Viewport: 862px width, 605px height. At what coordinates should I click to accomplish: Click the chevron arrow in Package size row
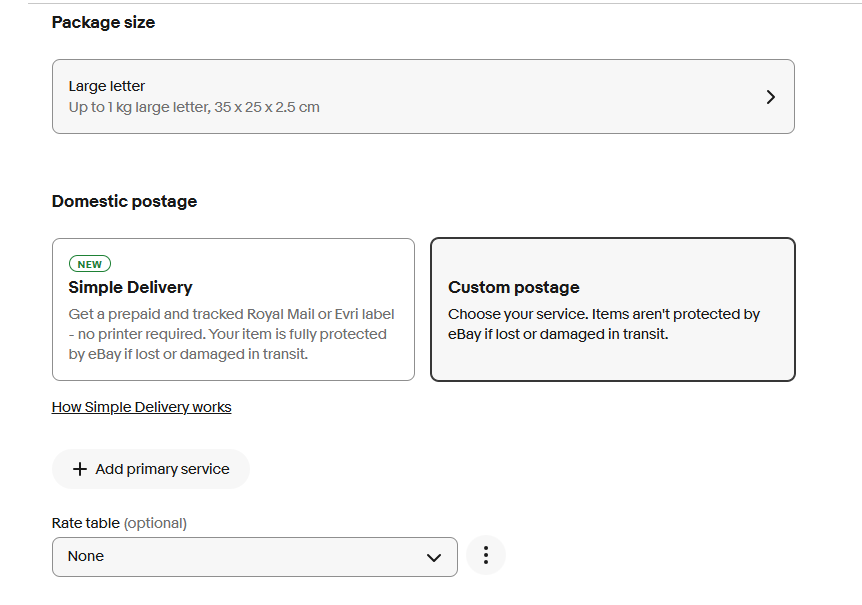(770, 97)
